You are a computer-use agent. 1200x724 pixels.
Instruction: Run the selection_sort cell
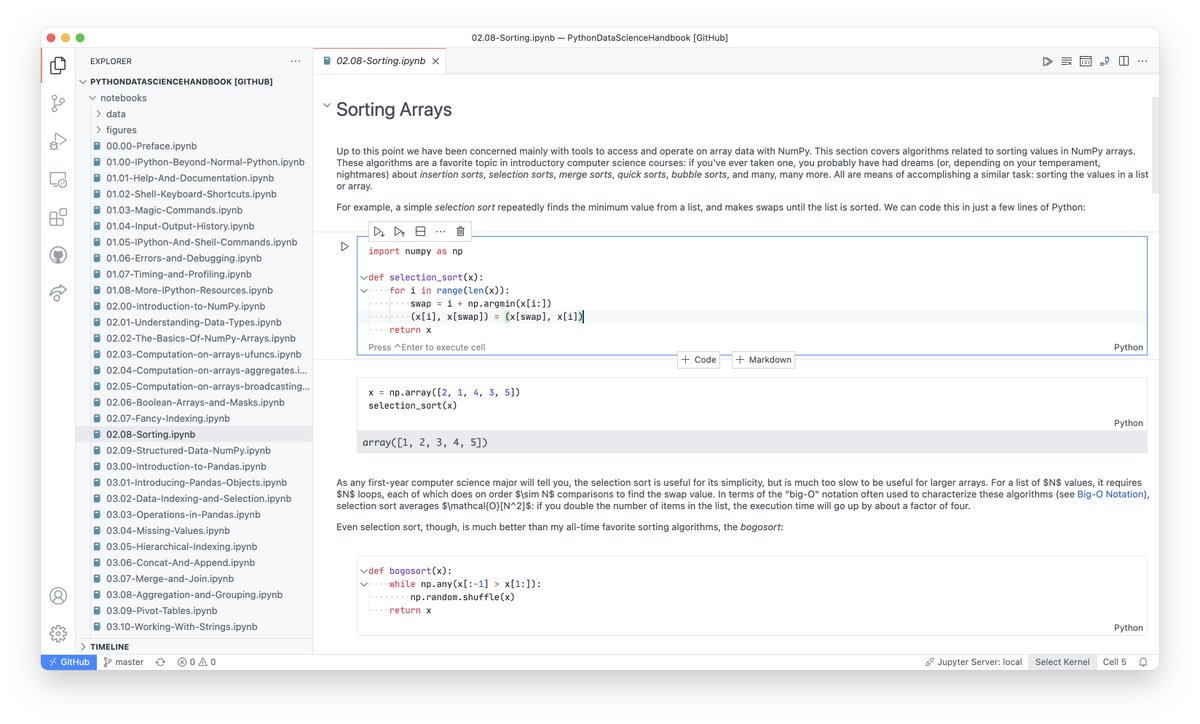pos(345,246)
